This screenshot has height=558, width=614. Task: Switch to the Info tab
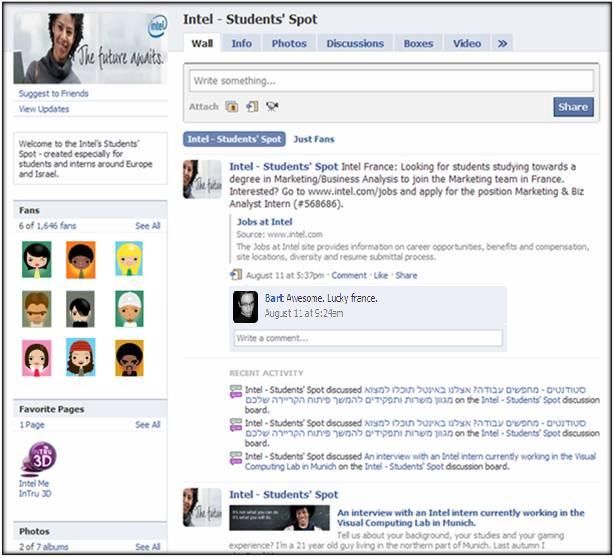(x=242, y=43)
